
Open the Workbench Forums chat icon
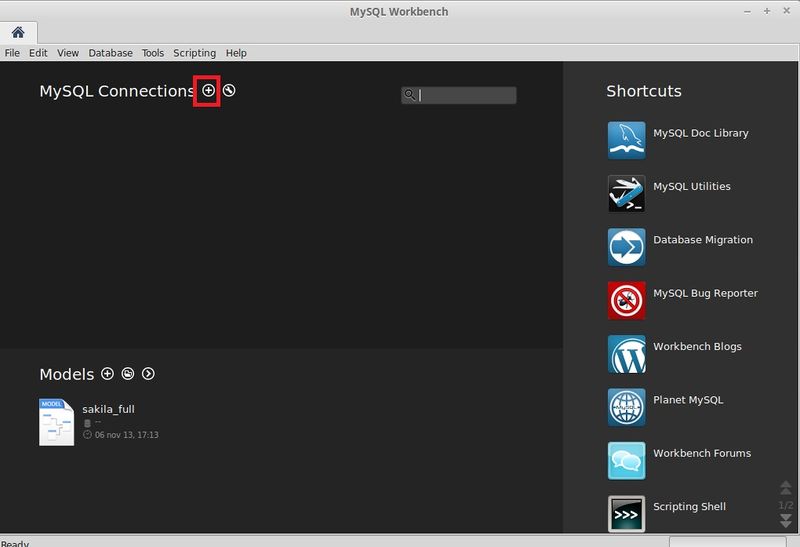tap(627, 460)
